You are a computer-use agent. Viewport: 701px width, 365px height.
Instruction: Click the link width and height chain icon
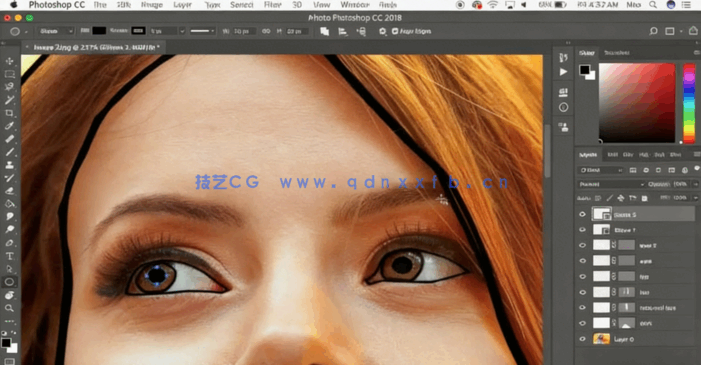(266, 31)
